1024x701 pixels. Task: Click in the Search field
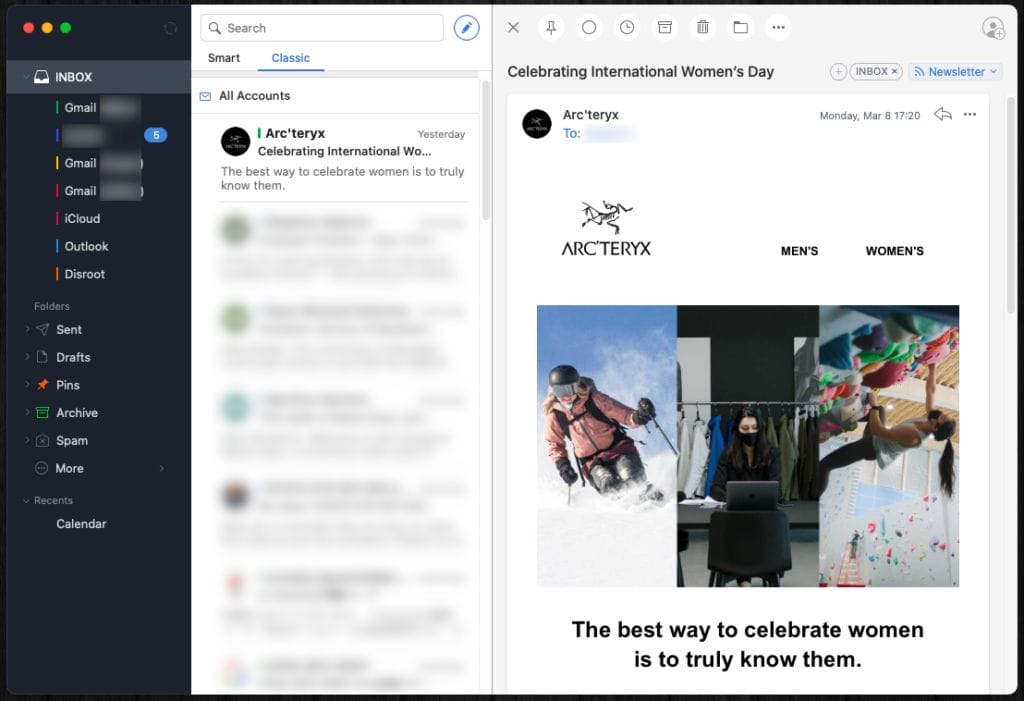pyautogui.click(x=330, y=28)
